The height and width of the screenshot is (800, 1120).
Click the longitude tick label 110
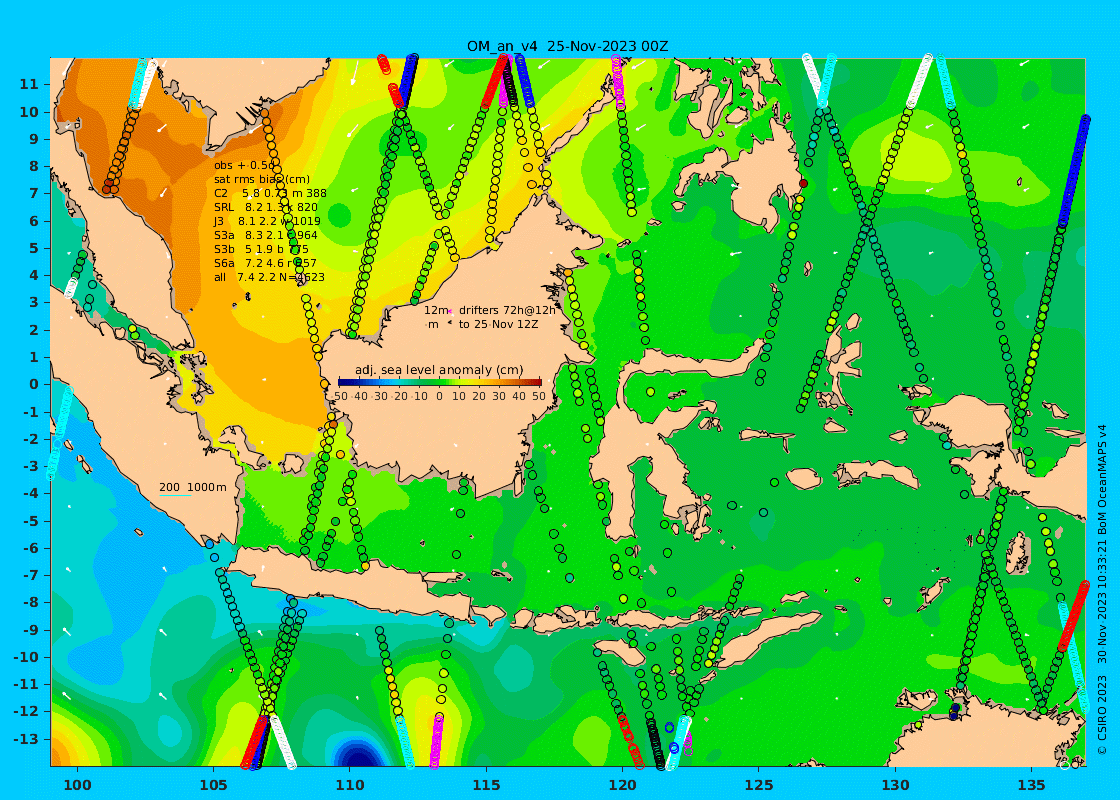tap(350, 786)
